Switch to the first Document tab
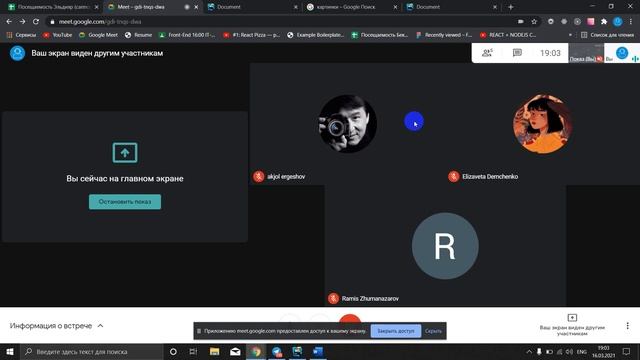 point(252,7)
